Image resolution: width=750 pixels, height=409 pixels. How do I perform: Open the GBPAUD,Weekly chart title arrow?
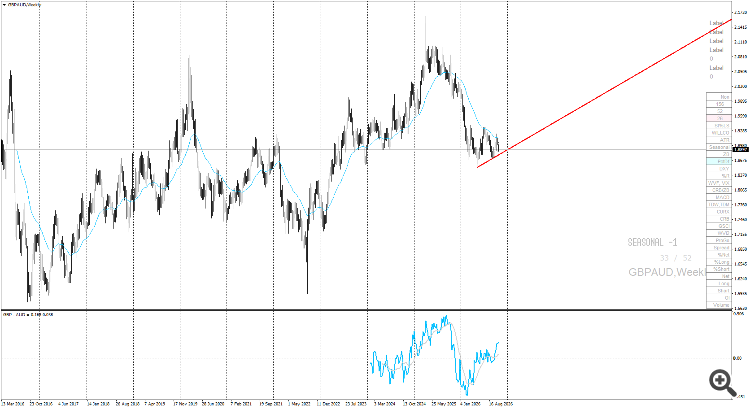(4, 4)
